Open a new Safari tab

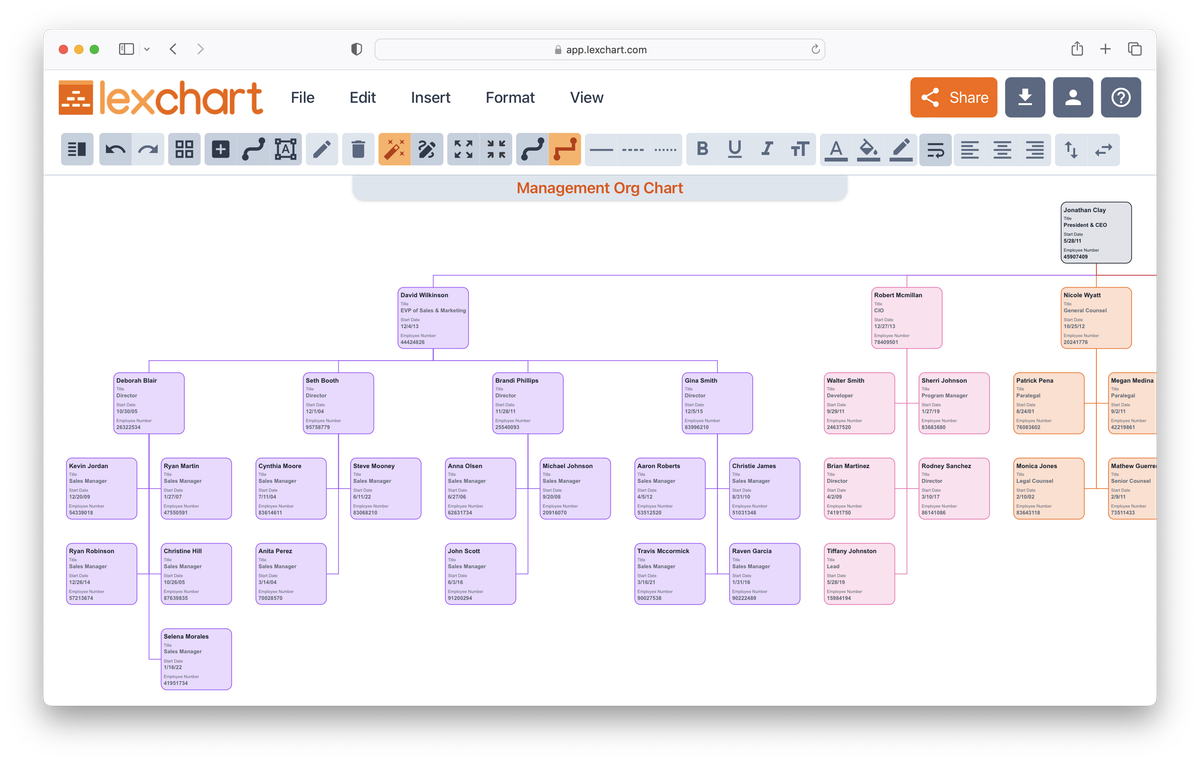pos(1105,49)
